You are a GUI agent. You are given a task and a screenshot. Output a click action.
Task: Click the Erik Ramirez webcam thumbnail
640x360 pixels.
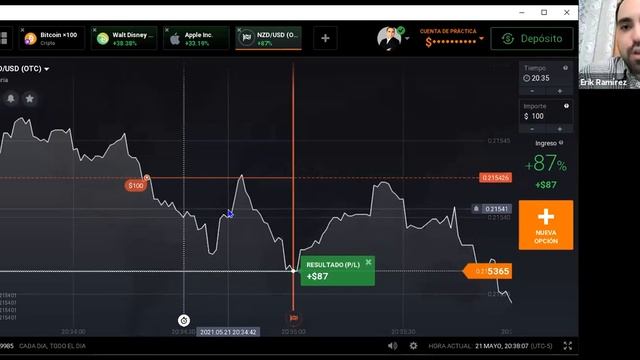pyautogui.click(x=609, y=44)
